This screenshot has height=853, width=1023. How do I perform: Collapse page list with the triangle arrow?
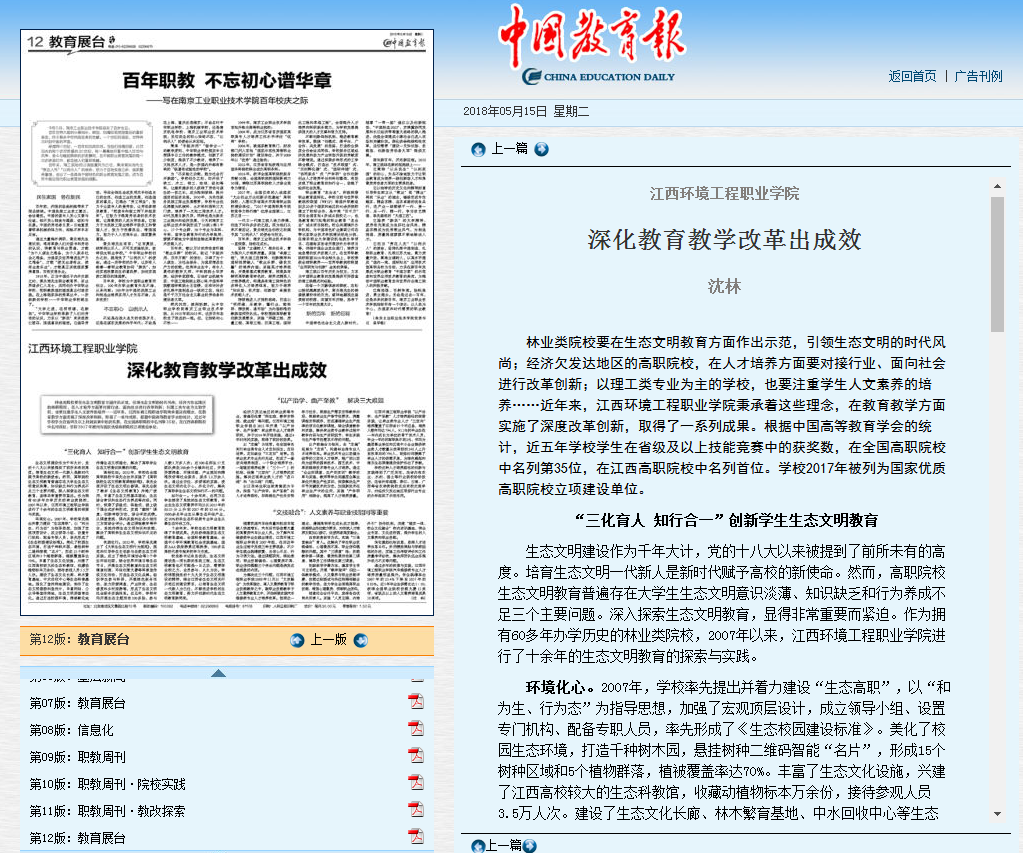[219, 673]
